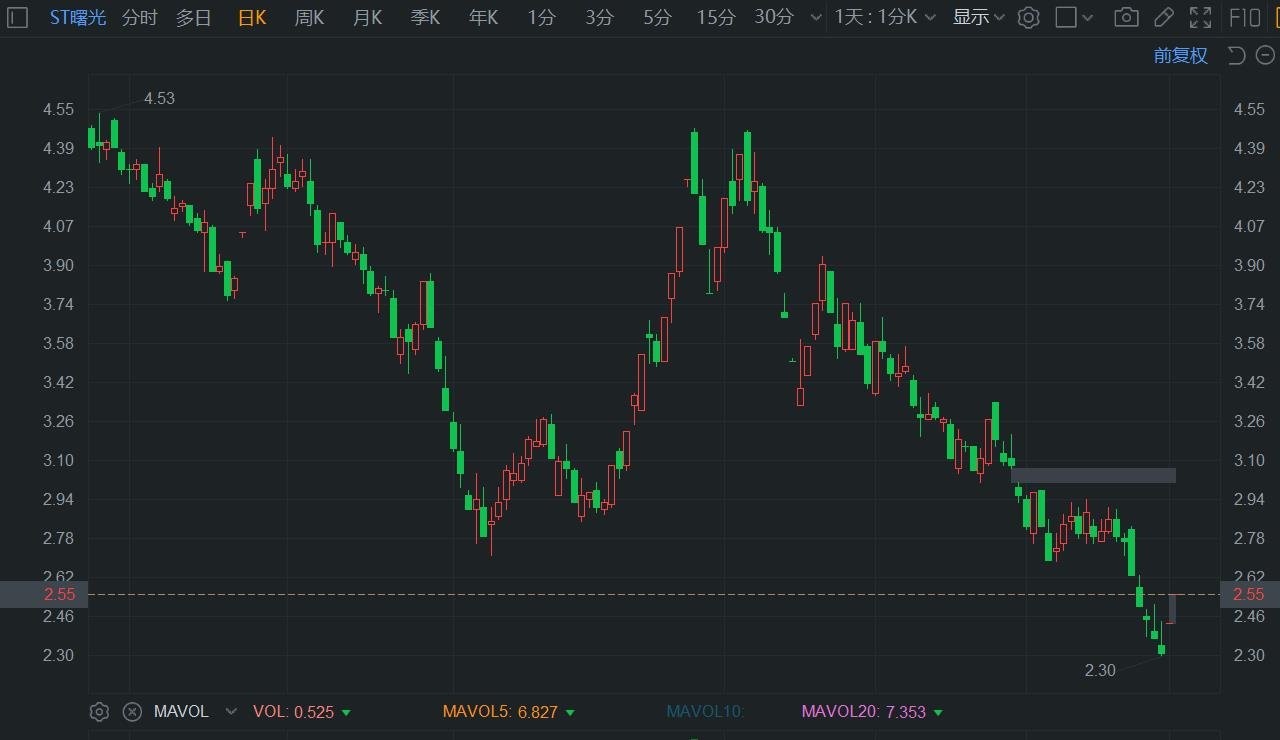Screen dimensions: 1280x740
Task: Select the 15分 interval button
Action: (716, 17)
